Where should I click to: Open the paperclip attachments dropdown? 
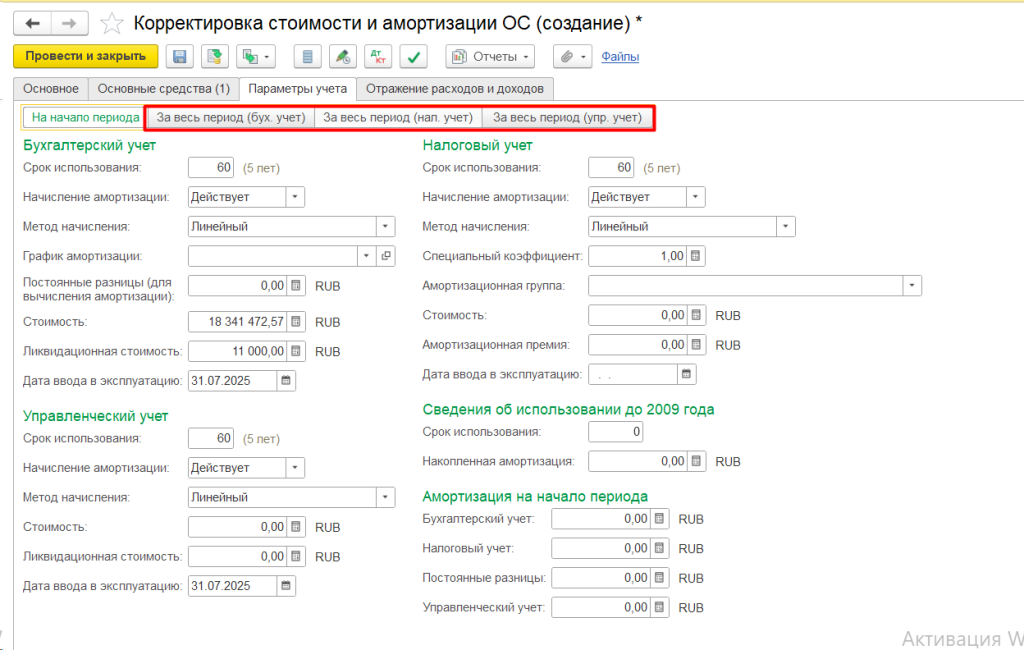[x=573, y=57]
